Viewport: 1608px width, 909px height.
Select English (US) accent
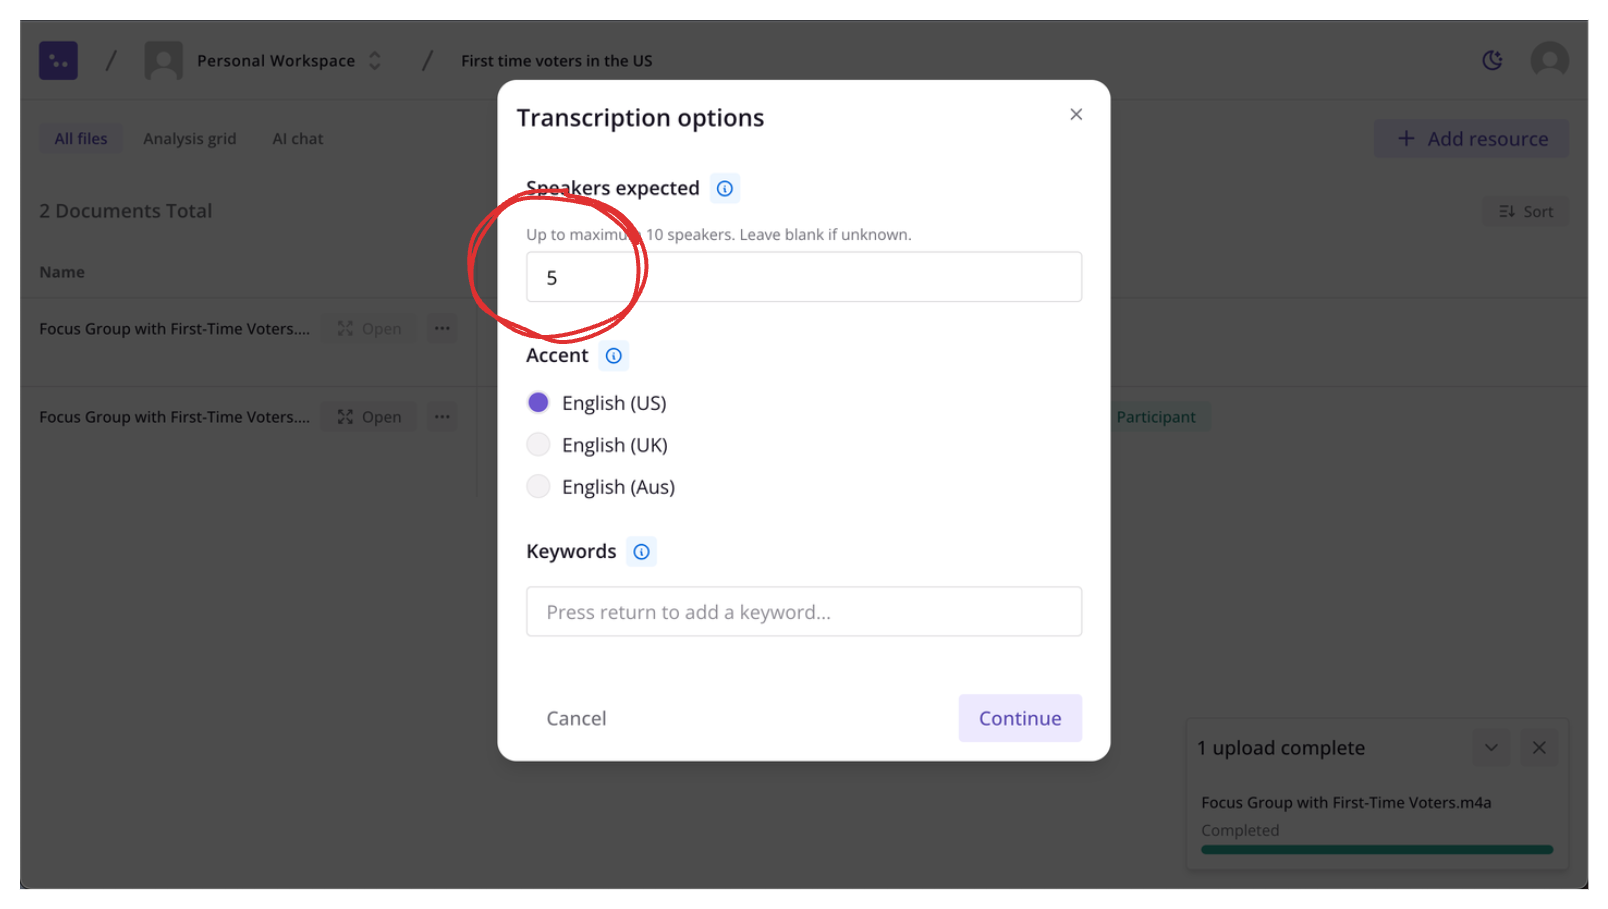click(538, 403)
